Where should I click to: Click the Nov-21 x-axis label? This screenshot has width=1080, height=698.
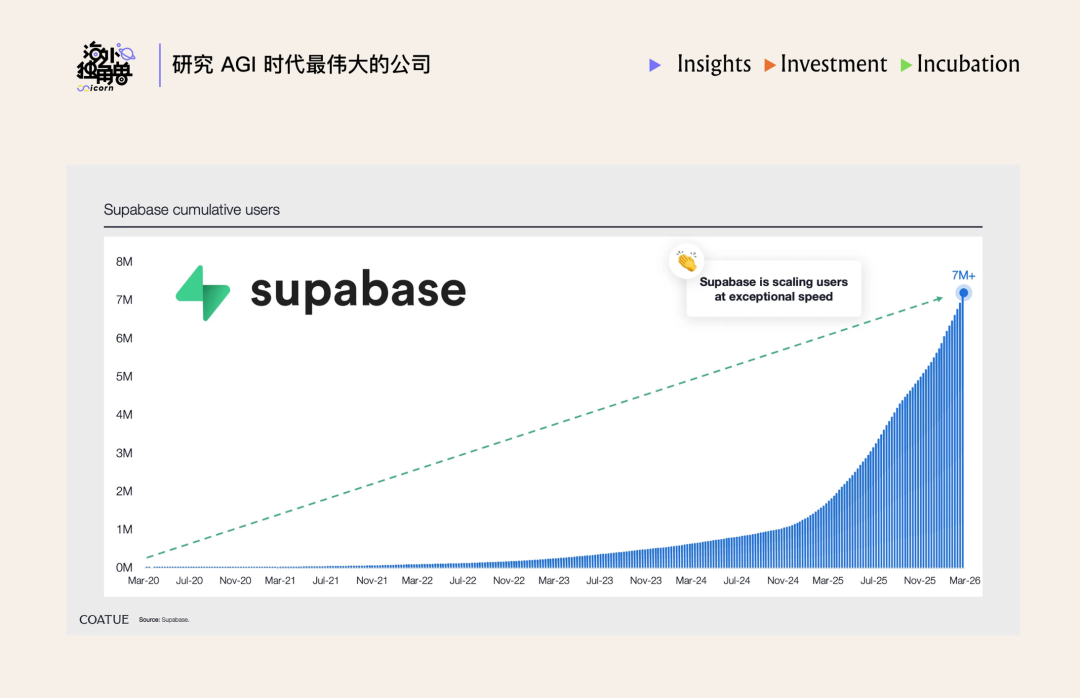372,581
